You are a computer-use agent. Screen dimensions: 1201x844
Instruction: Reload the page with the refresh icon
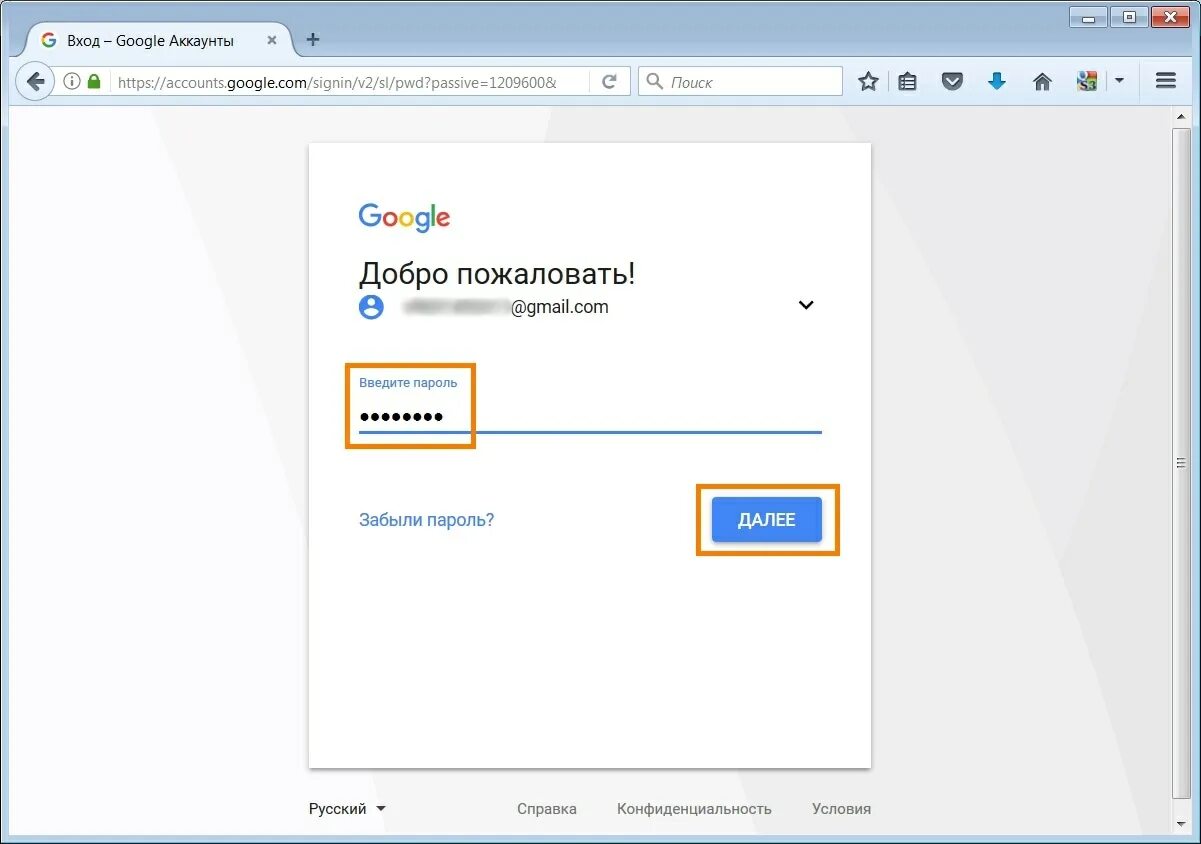609,82
